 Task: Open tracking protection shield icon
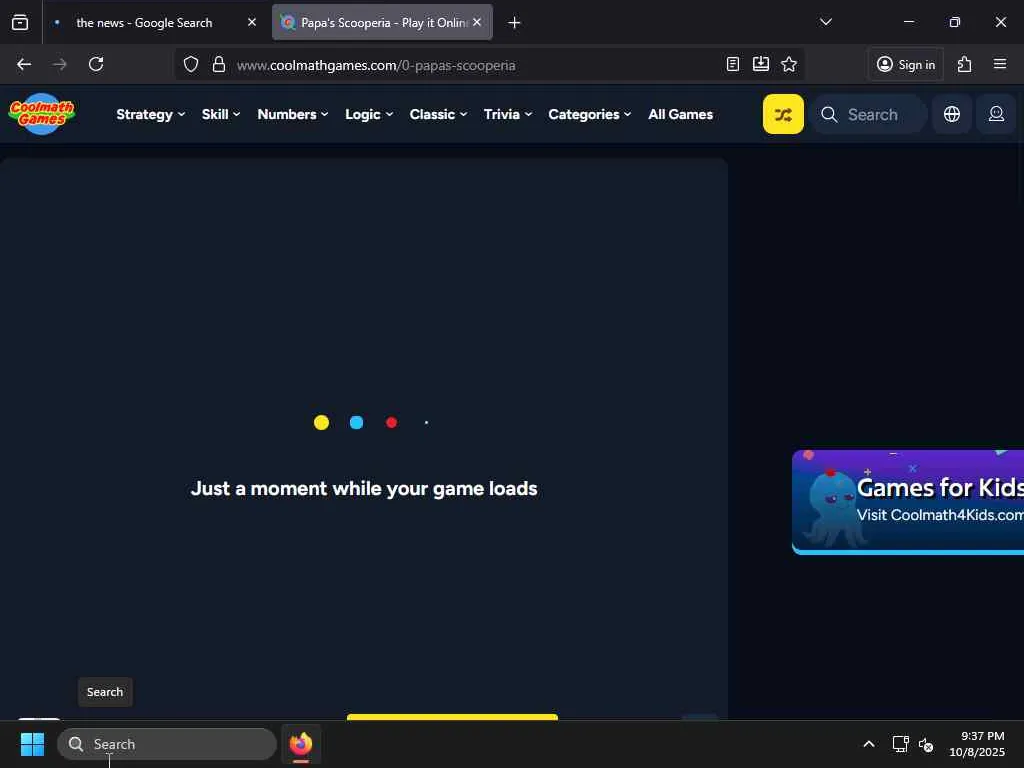[x=191, y=65]
